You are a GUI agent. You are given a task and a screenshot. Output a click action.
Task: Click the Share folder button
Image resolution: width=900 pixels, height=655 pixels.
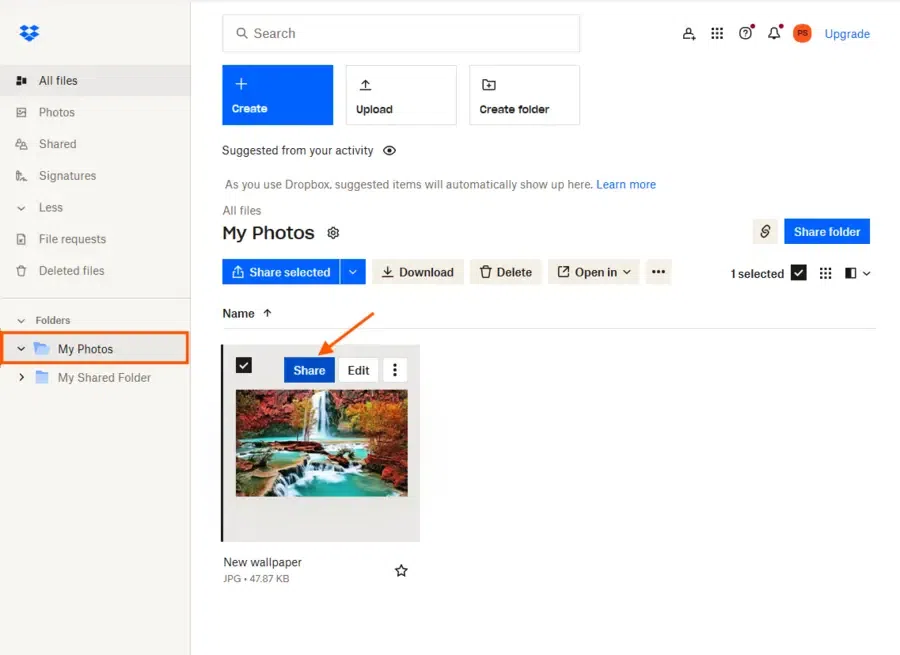tap(827, 232)
